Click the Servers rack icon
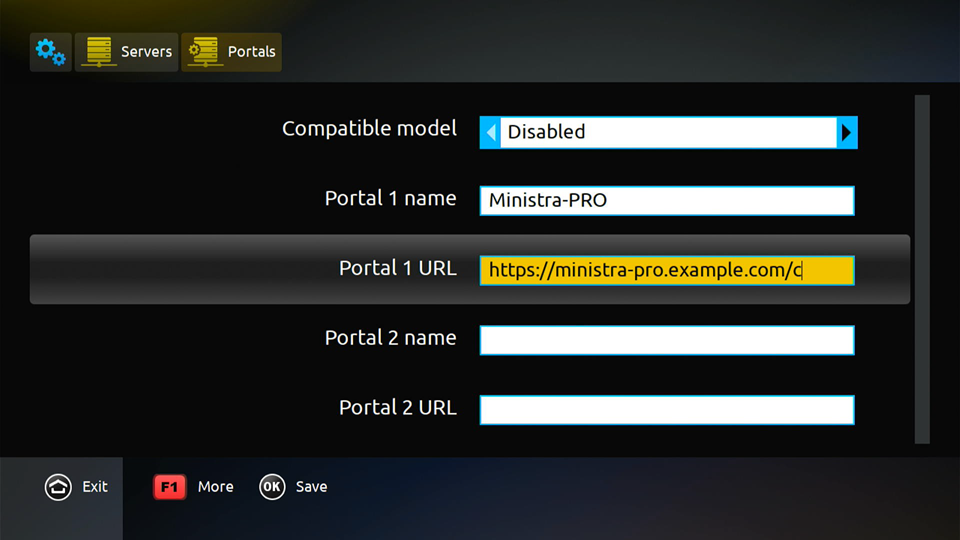The height and width of the screenshot is (540, 960). point(99,52)
